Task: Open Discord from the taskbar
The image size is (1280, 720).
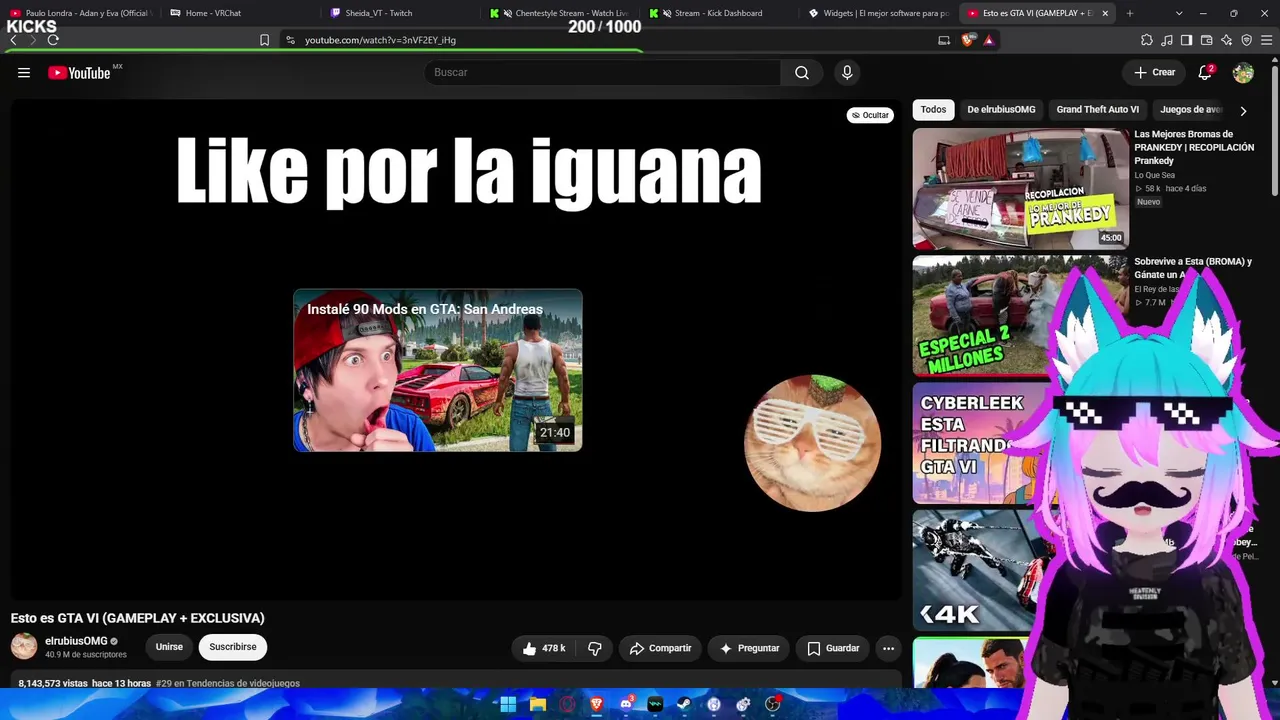Action: pyautogui.click(x=626, y=704)
